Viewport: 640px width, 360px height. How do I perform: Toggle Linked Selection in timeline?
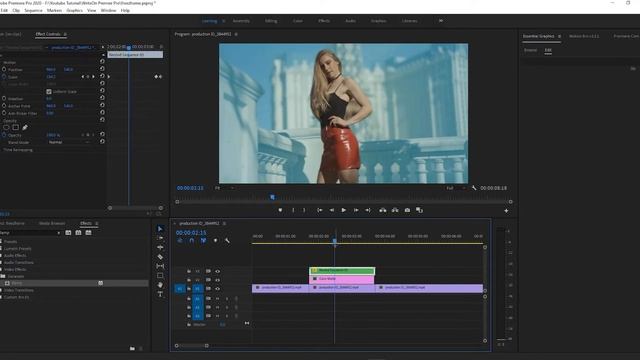click(x=203, y=240)
